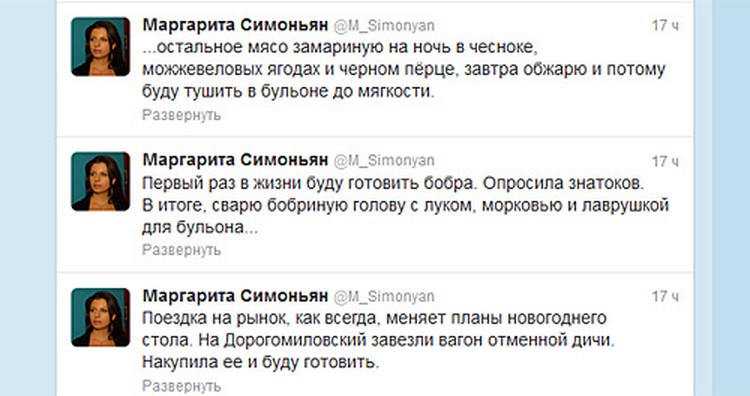Select the @M_Simonyan handle in the beaver tweet
Screen dimensions: 750x396
click(384, 161)
